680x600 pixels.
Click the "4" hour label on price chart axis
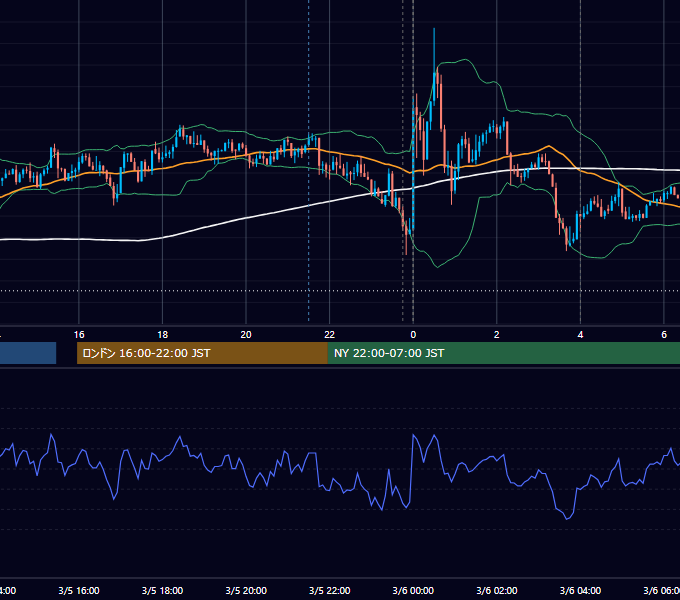click(580, 335)
